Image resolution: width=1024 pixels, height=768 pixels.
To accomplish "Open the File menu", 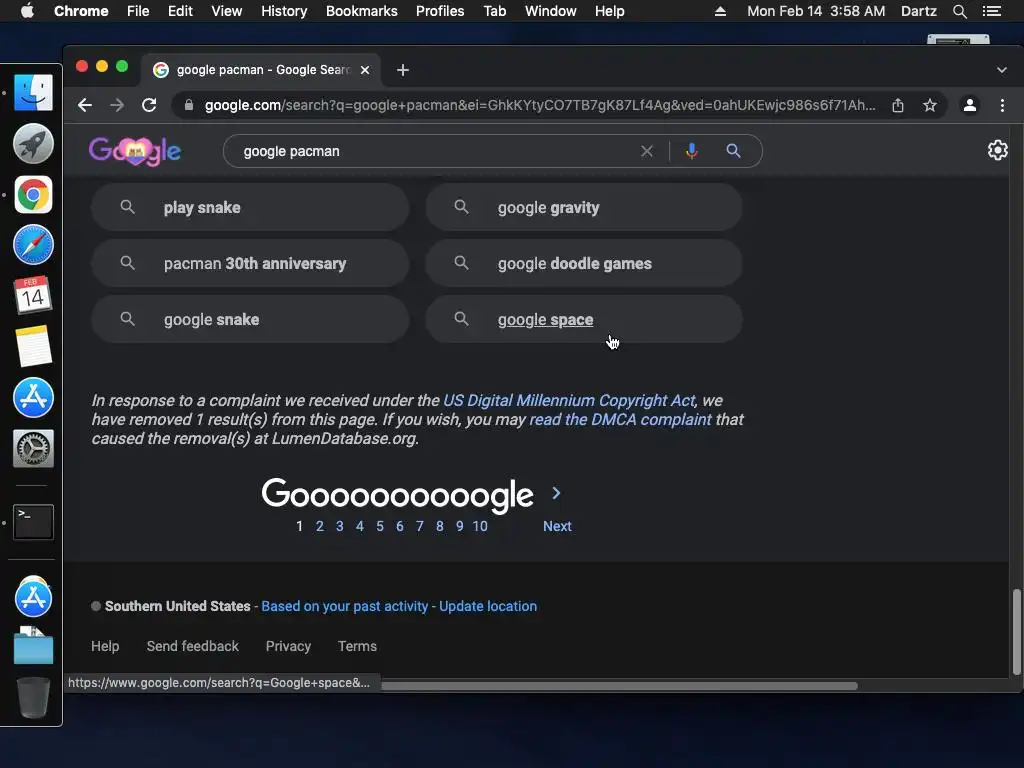I will (138, 11).
